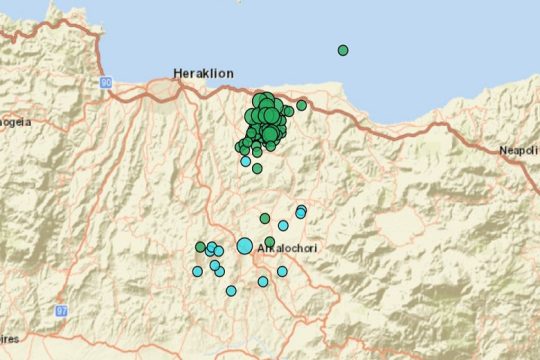Image resolution: width=540 pixels, height=360 pixels.
Task: Click the Heraklion city label
Action: click(203, 73)
